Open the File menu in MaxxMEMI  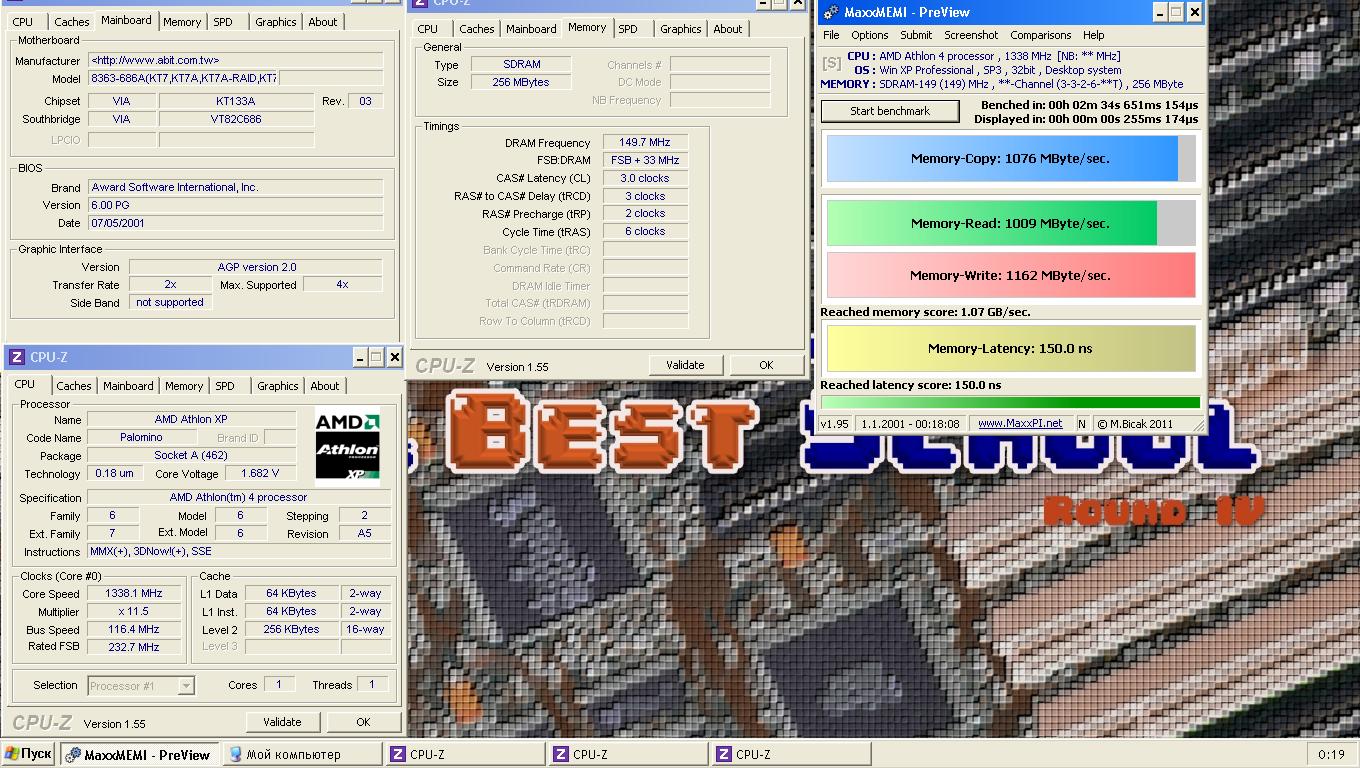point(832,35)
